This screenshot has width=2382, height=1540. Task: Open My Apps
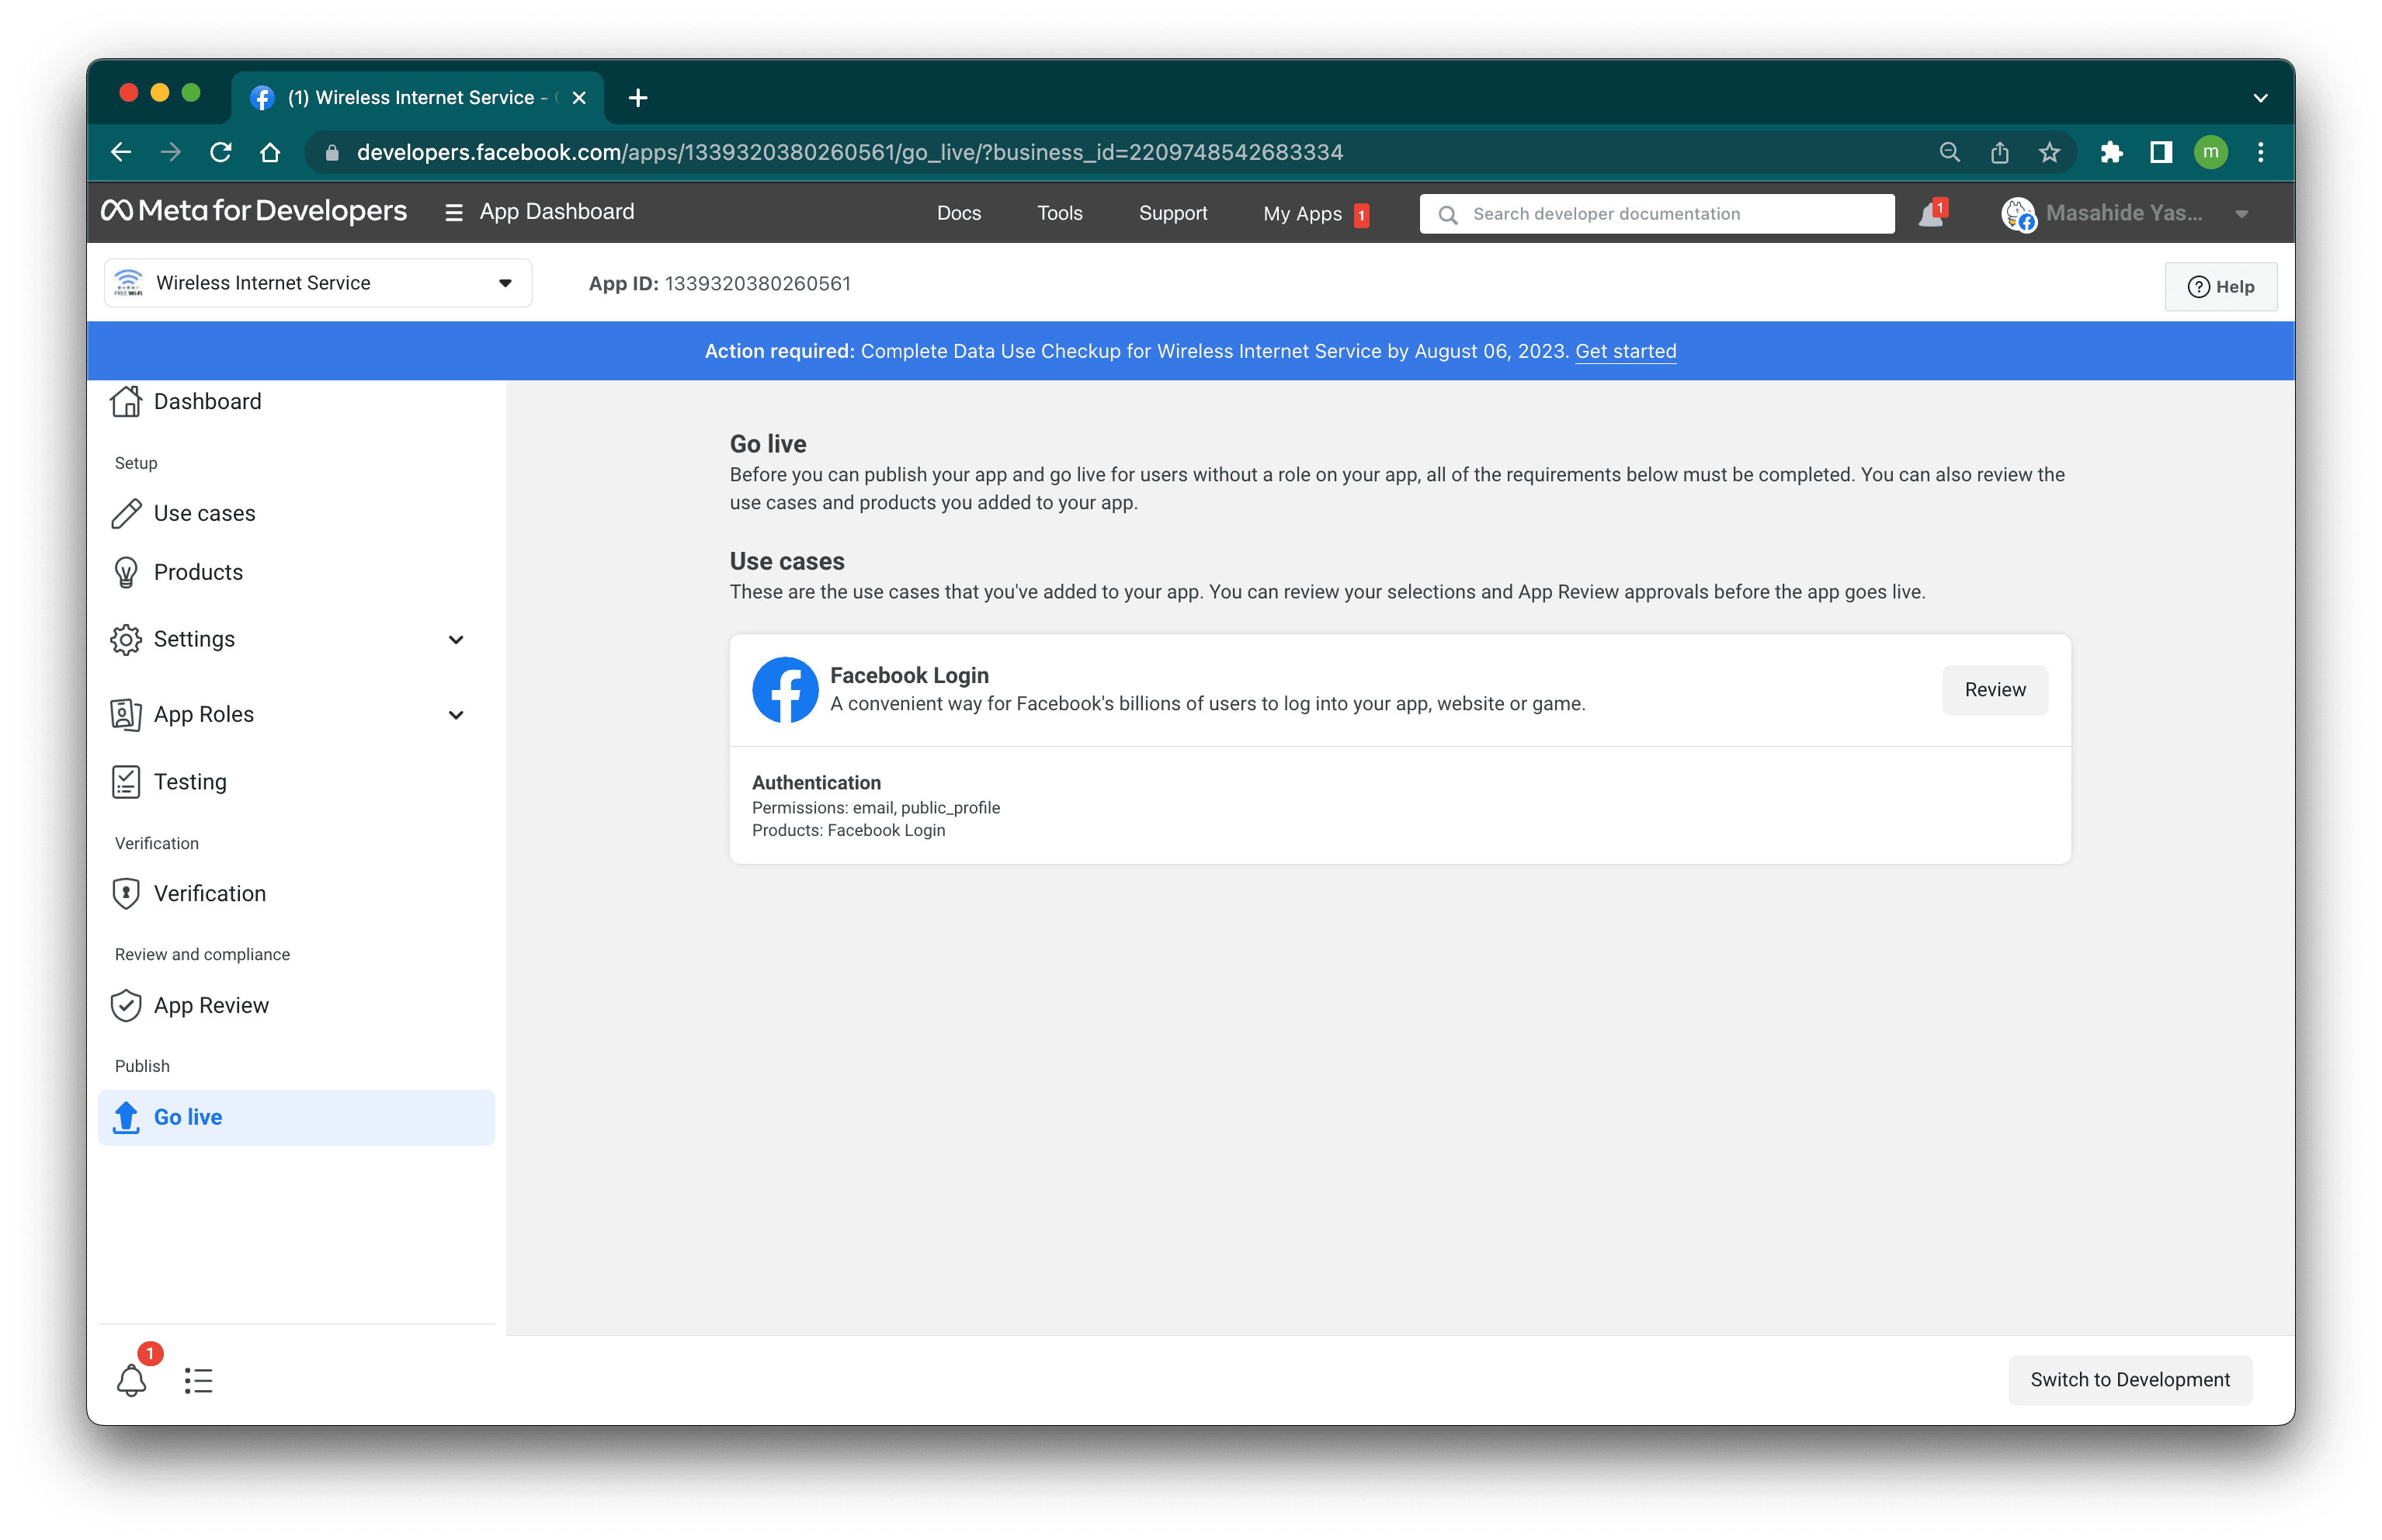pos(1301,214)
